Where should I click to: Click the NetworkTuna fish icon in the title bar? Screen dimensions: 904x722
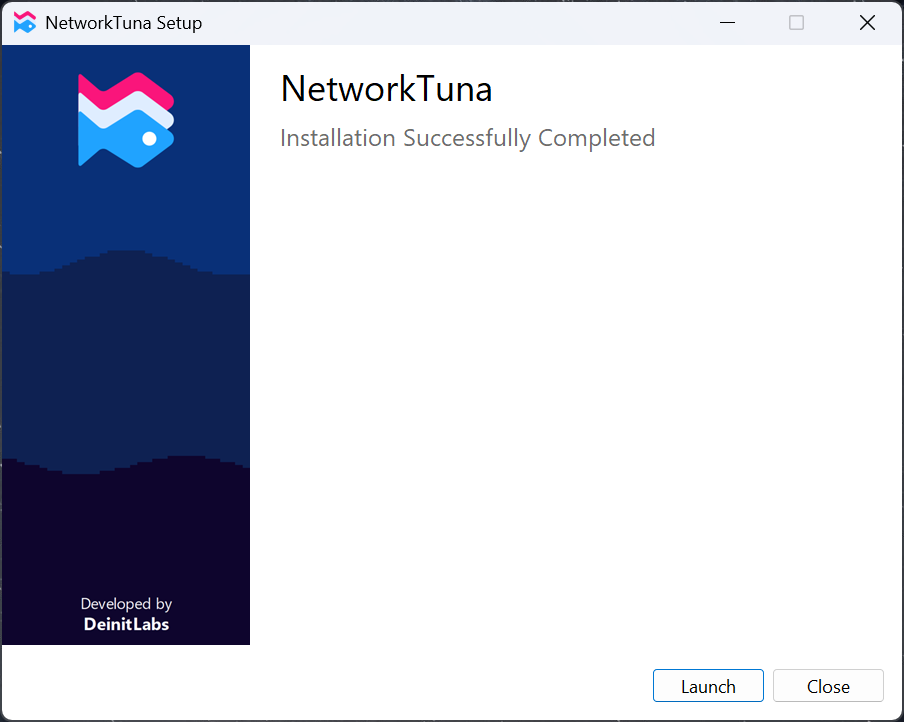(25, 22)
